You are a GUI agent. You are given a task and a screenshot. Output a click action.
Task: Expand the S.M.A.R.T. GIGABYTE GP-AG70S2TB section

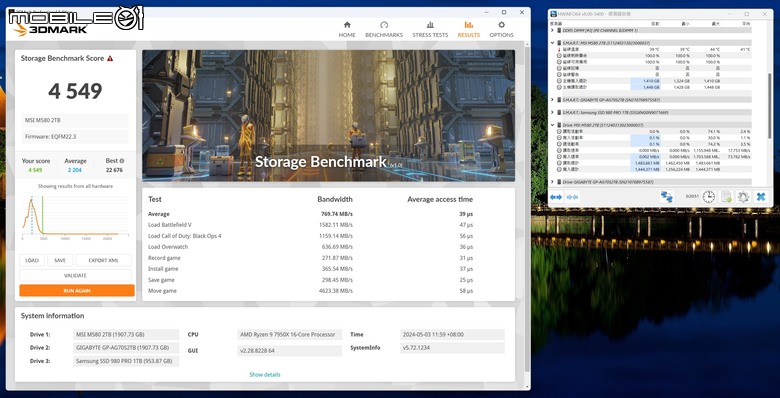(553, 100)
